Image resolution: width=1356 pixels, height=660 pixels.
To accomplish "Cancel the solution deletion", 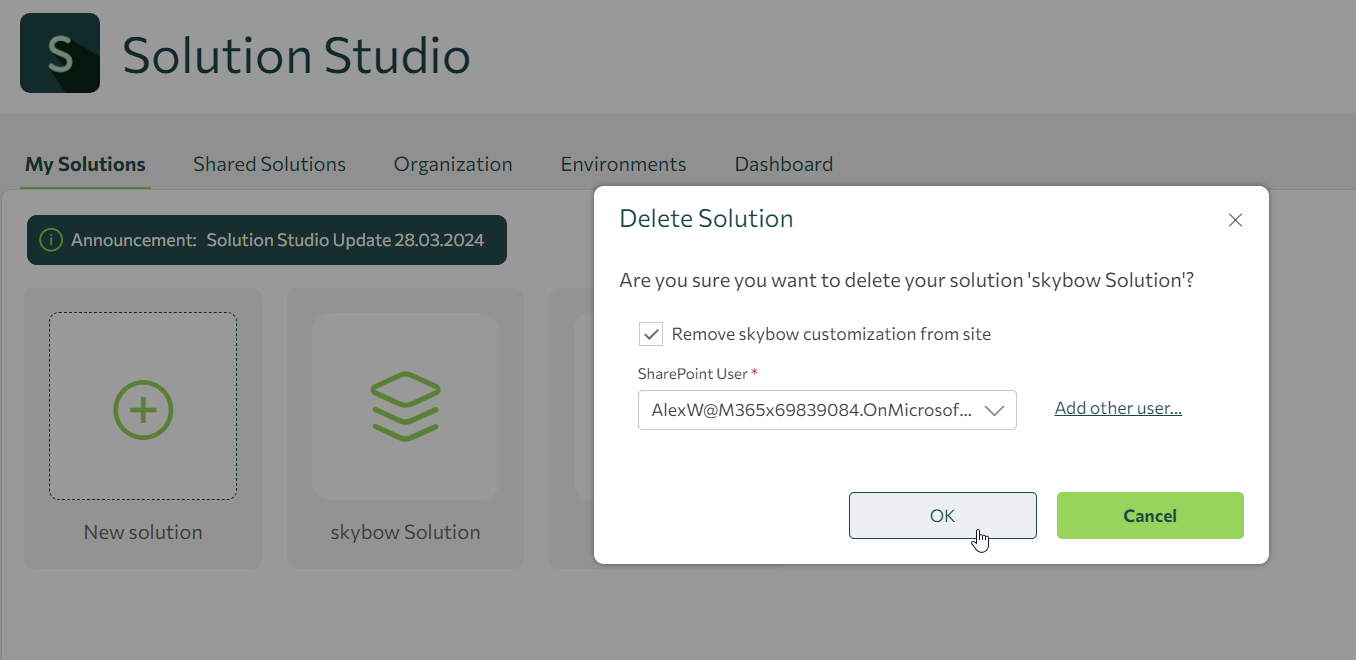I will pyautogui.click(x=1150, y=515).
